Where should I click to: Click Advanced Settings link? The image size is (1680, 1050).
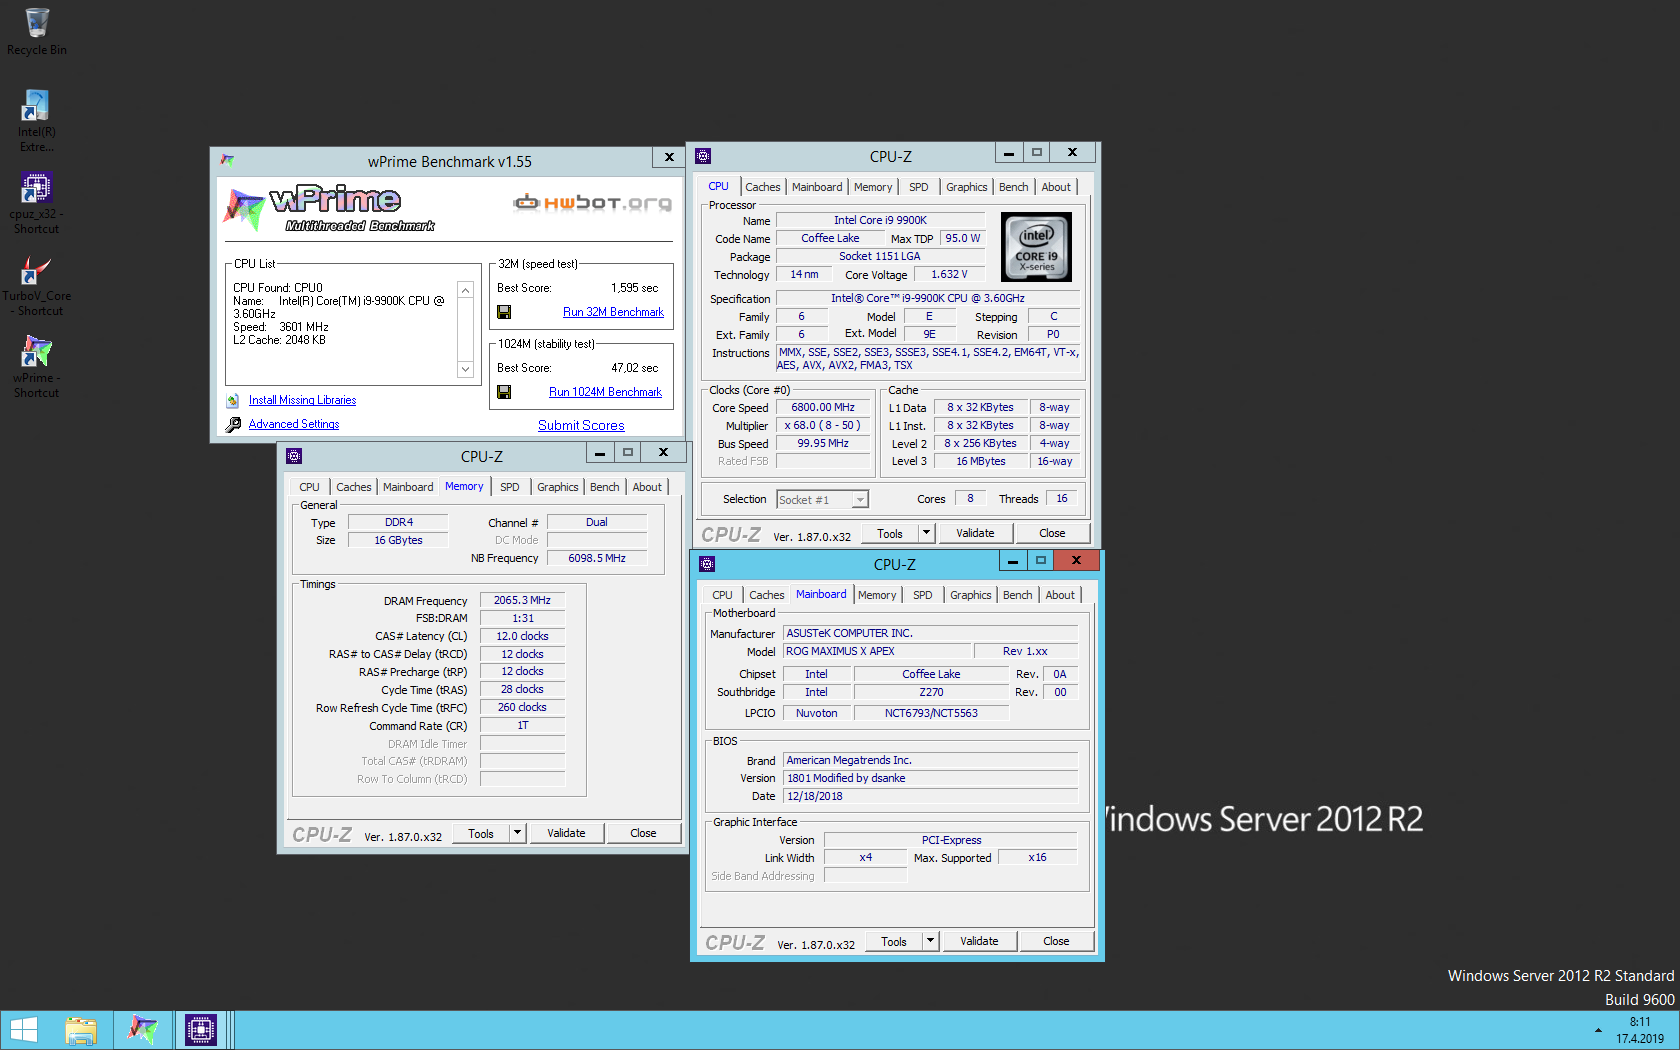click(x=294, y=424)
